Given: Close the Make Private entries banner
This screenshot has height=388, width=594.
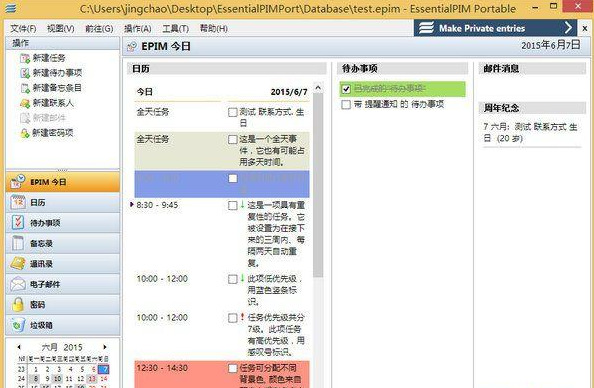Looking at the screenshot, I should pyautogui.click(x=585, y=28).
